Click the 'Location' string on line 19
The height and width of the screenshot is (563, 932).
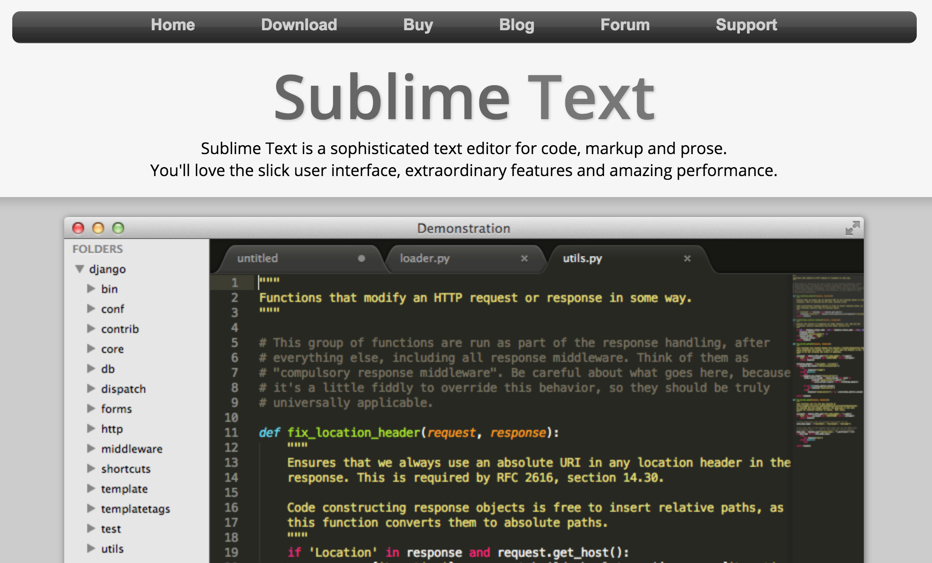click(x=343, y=552)
